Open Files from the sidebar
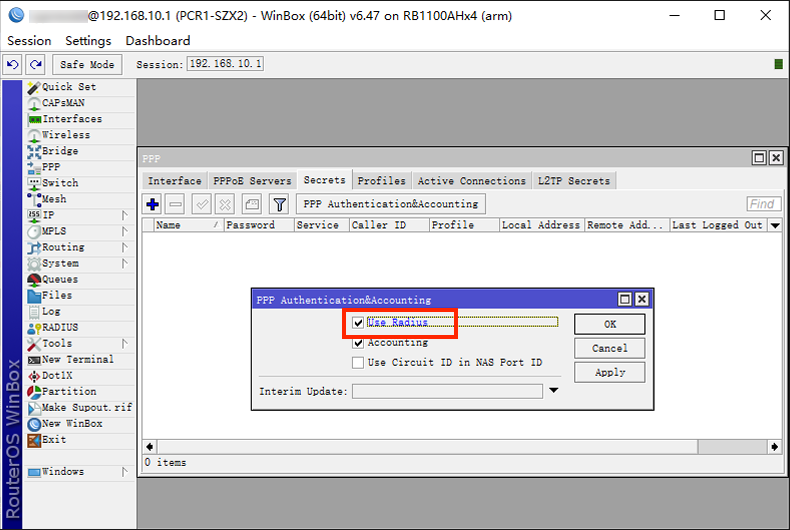This screenshot has height=530, width=790. pos(81,295)
